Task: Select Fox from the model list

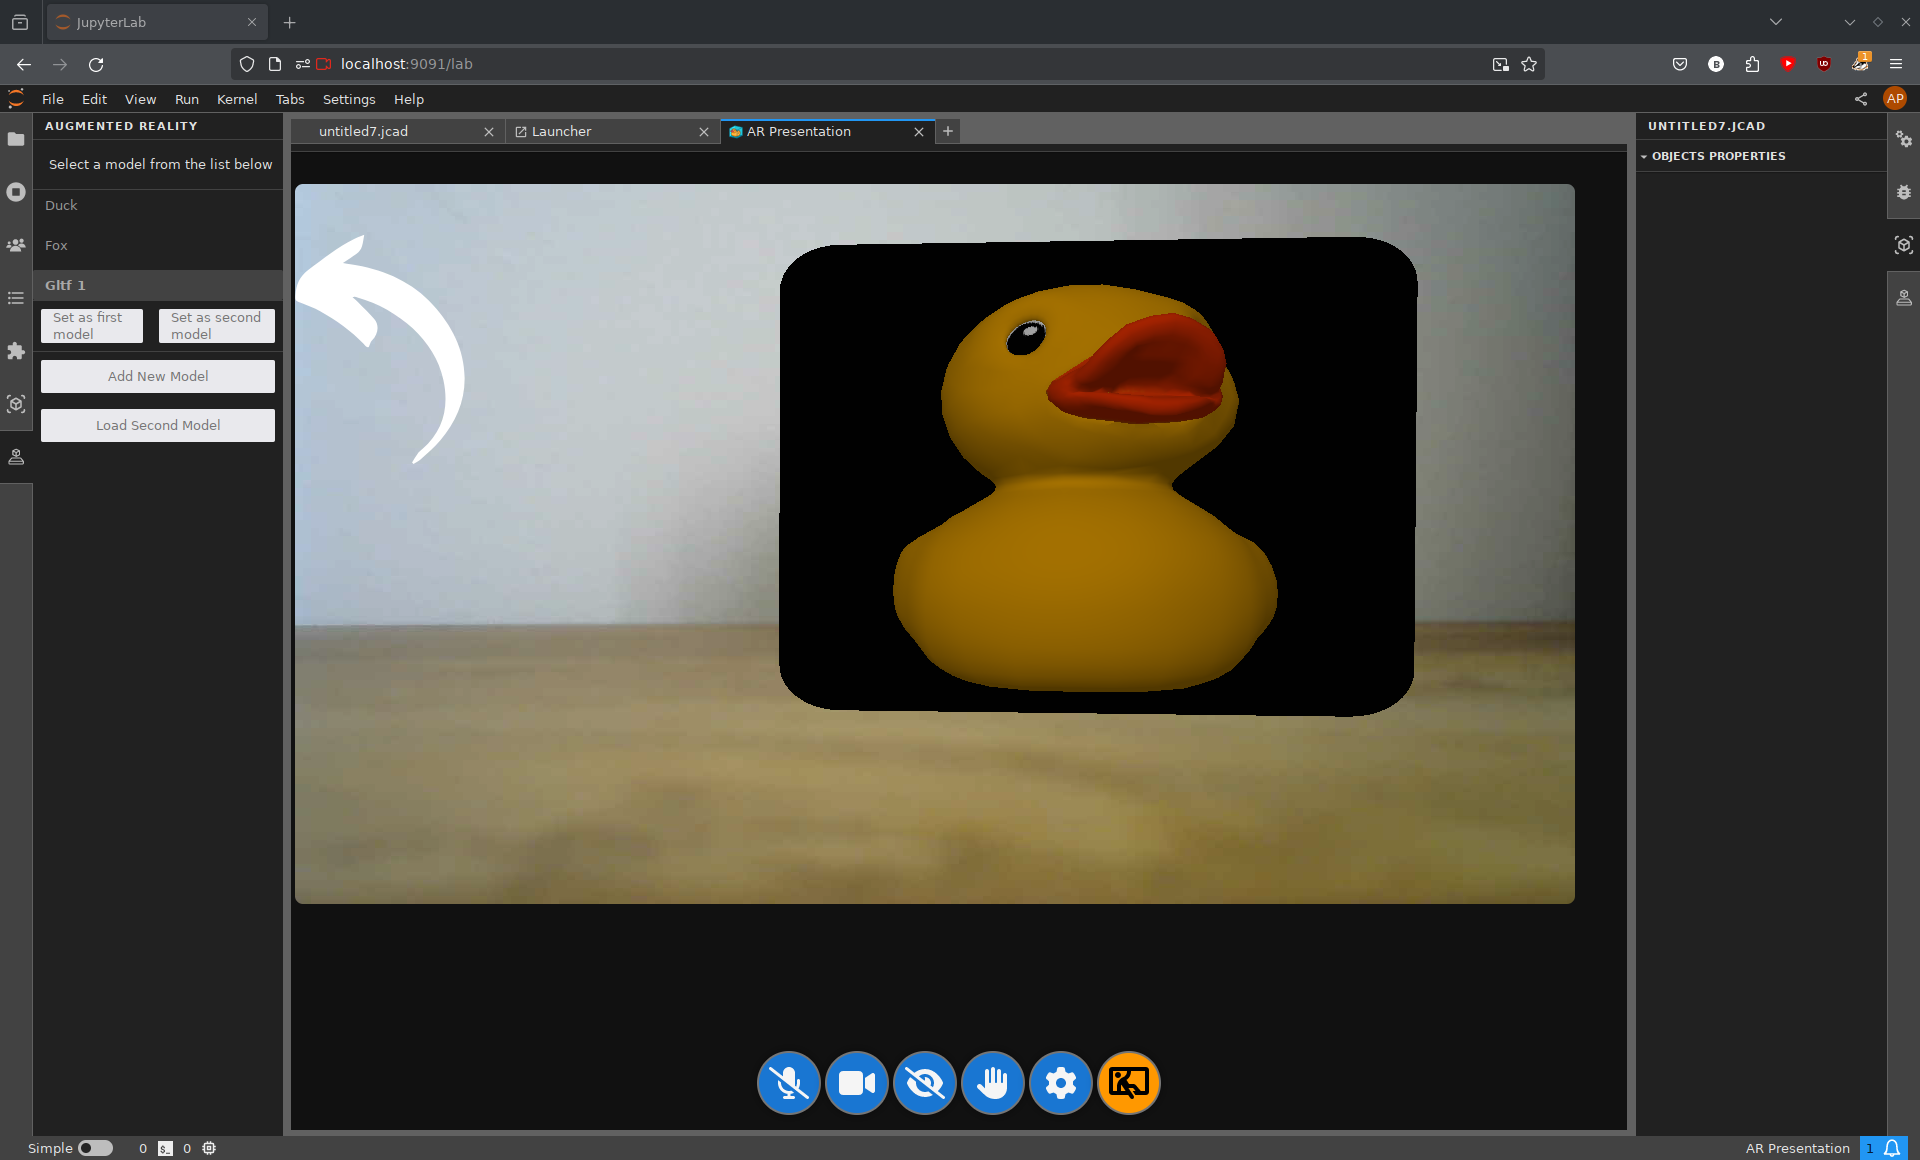Action: pyautogui.click(x=57, y=245)
